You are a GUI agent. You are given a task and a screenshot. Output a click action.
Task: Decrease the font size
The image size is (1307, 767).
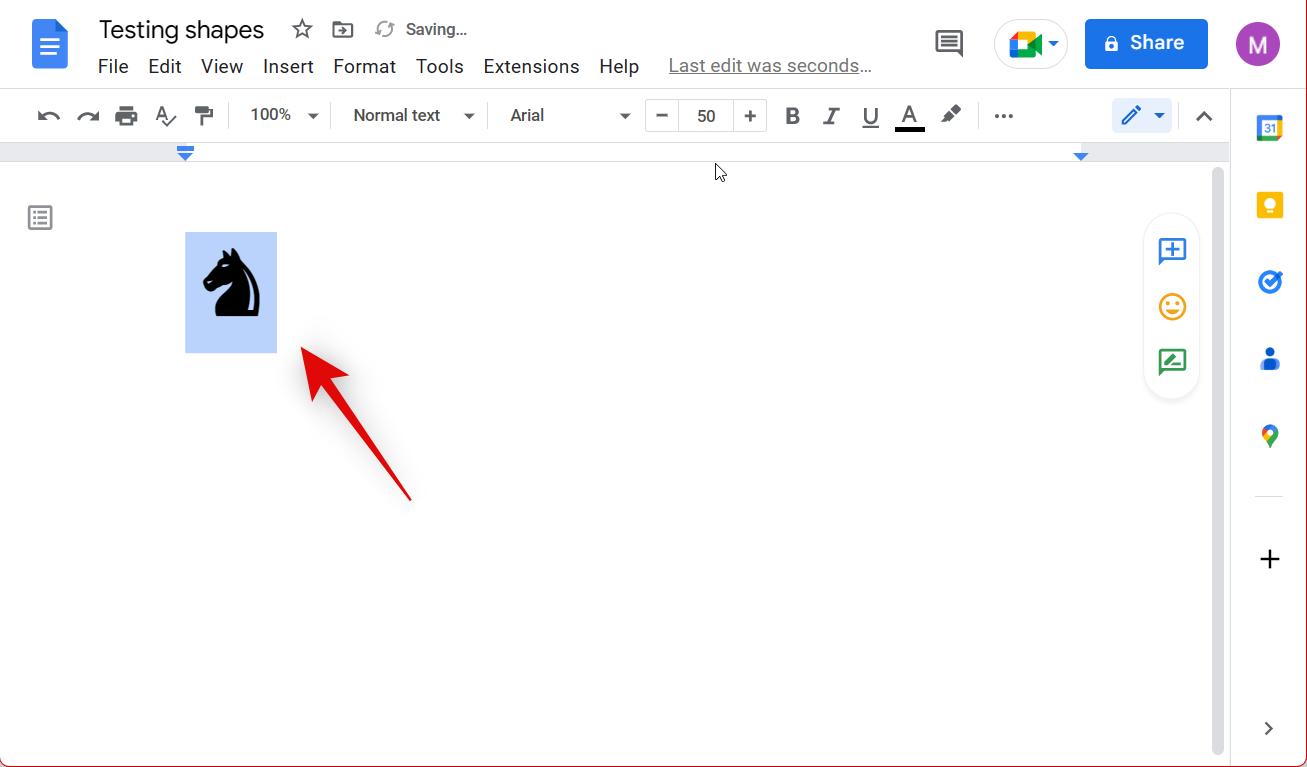(662, 116)
